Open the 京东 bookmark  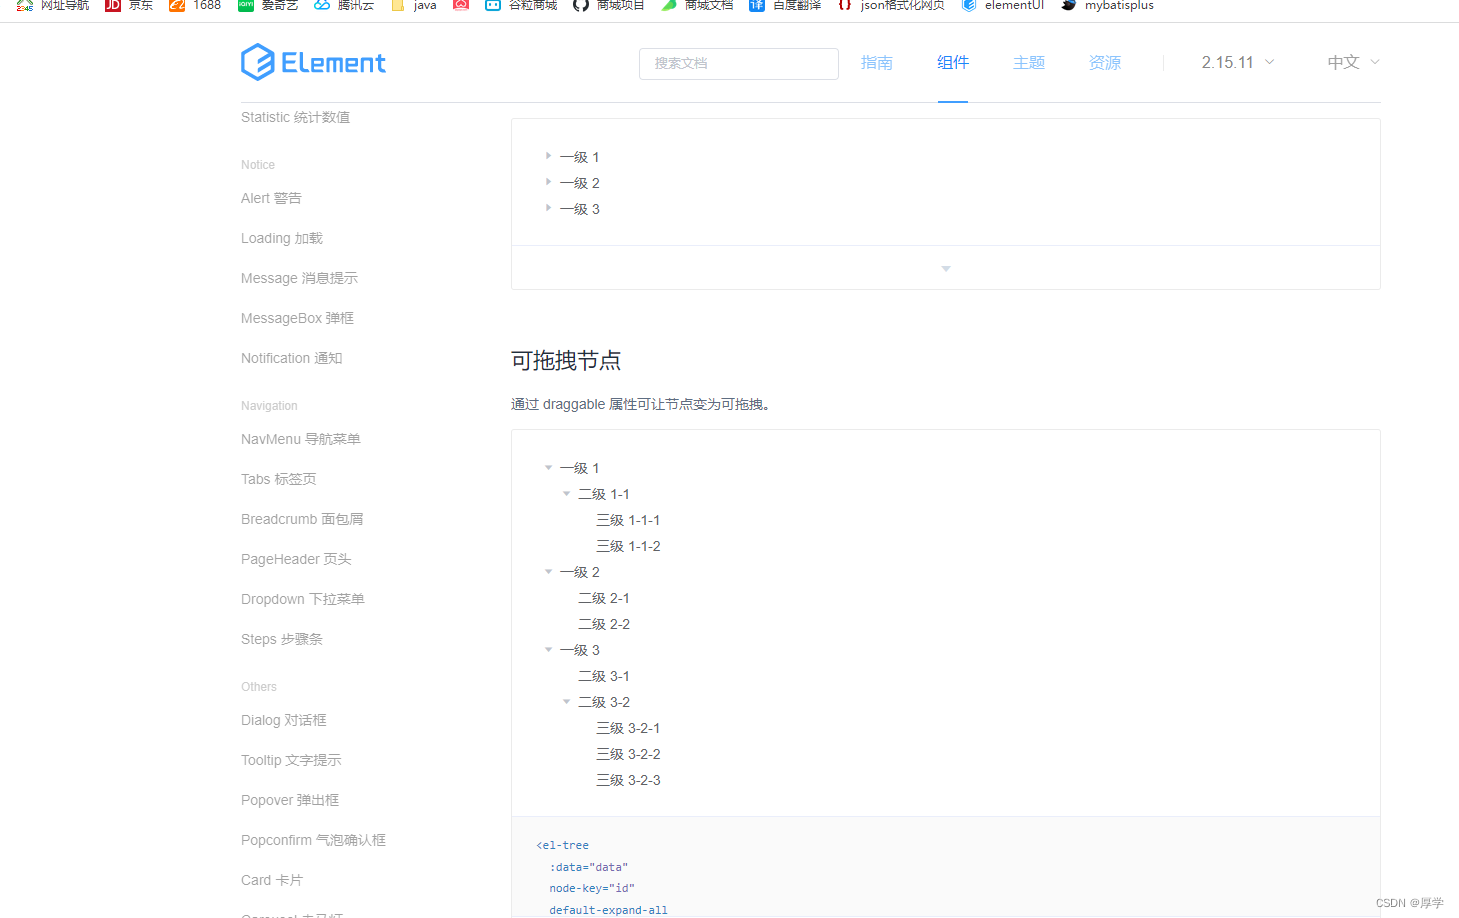pyautogui.click(x=129, y=5)
